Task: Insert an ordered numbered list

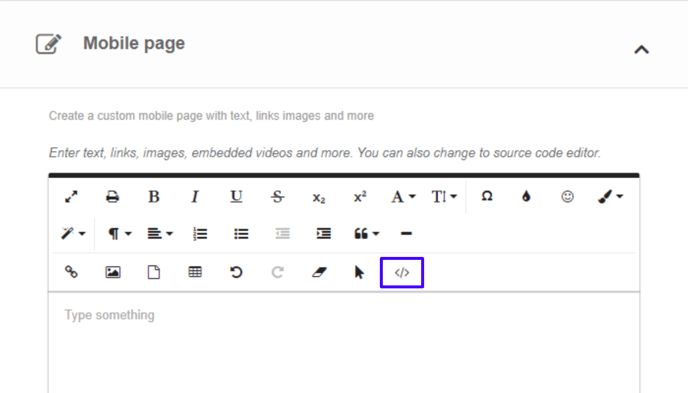Action: click(200, 234)
